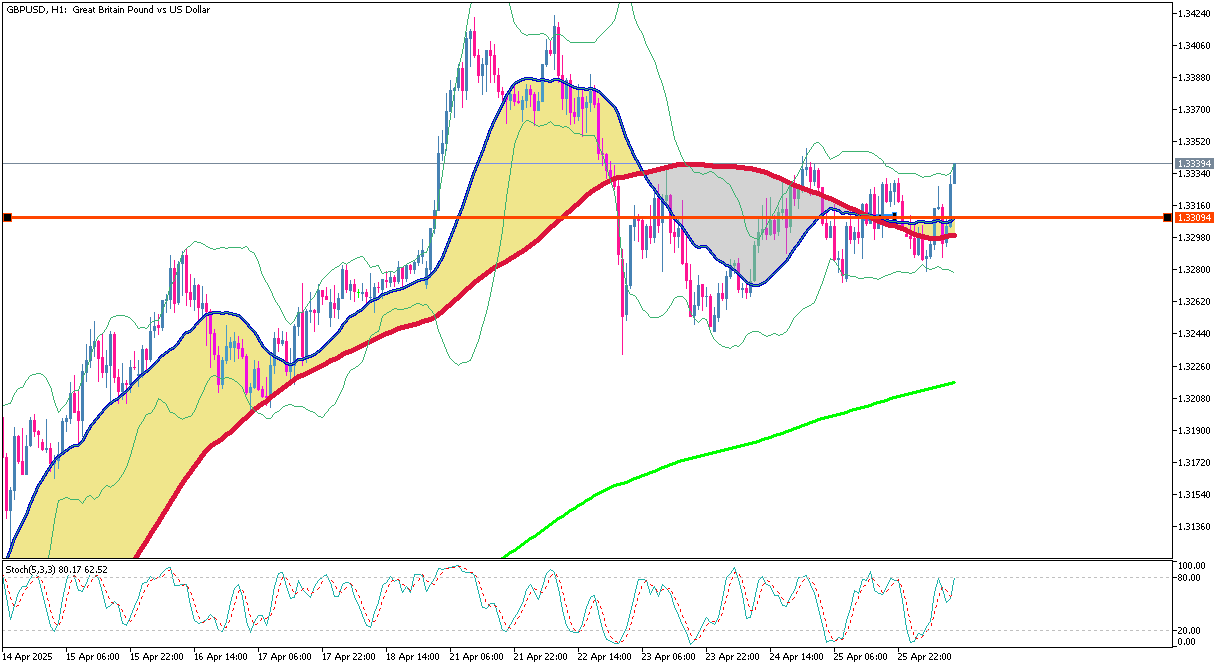This screenshot has height=668, width=1225.
Task: Click the red 1.33094 price tag
Action: [1193, 217]
